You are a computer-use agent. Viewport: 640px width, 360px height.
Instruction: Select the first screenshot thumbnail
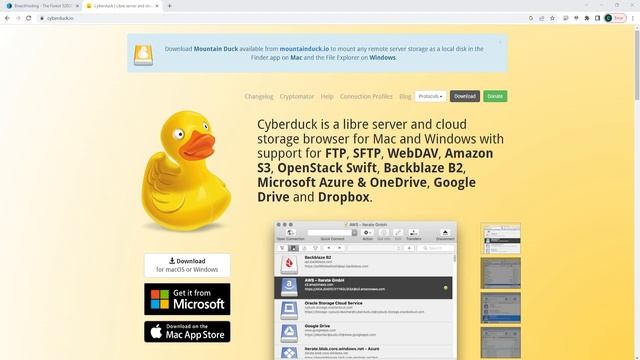coord(500,238)
